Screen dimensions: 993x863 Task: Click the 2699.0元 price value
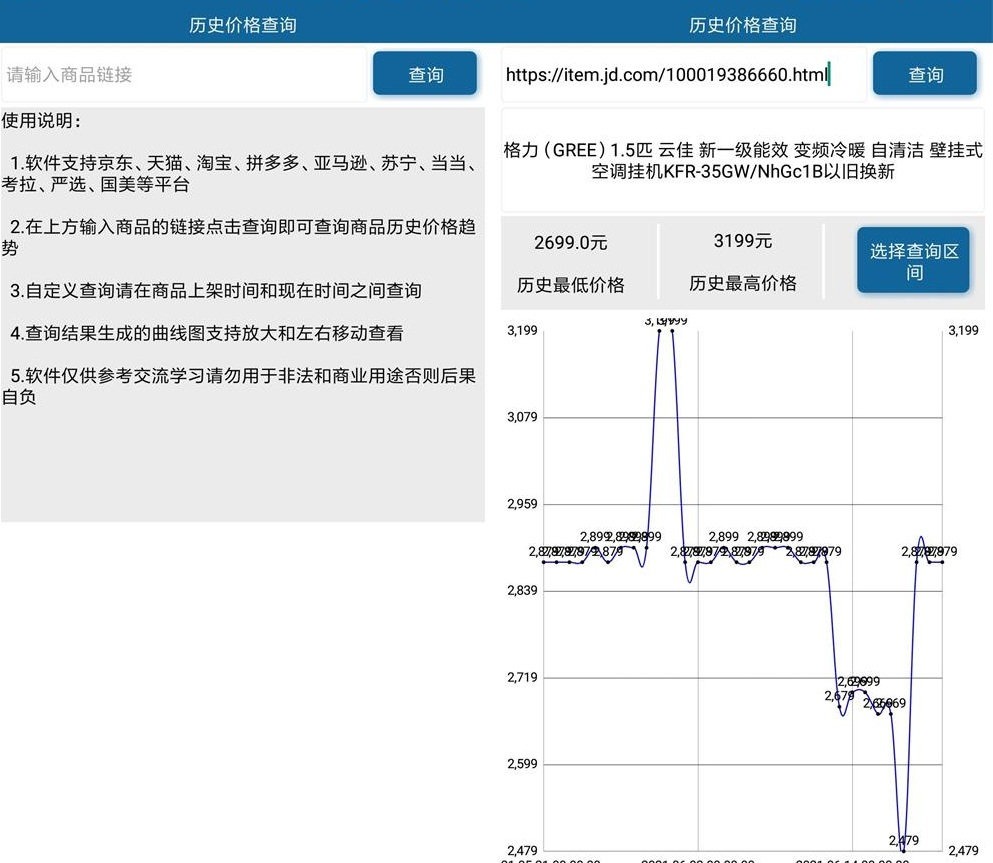click(x=571, y=243)
